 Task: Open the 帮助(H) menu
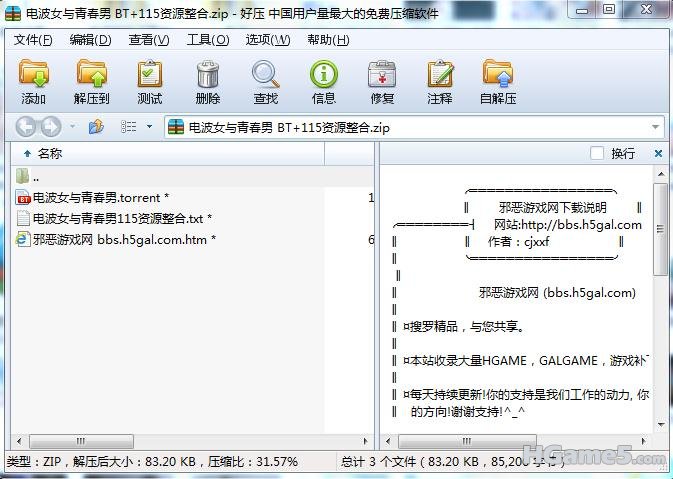[328, 40]
